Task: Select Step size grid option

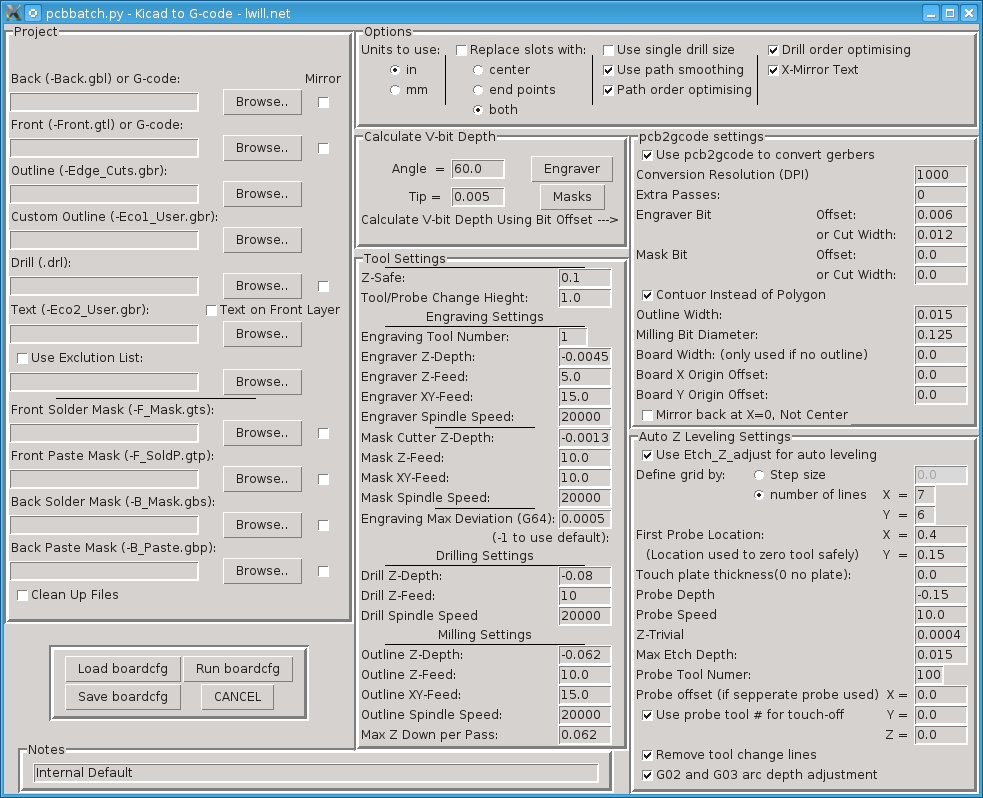Action: pos(759,475)
